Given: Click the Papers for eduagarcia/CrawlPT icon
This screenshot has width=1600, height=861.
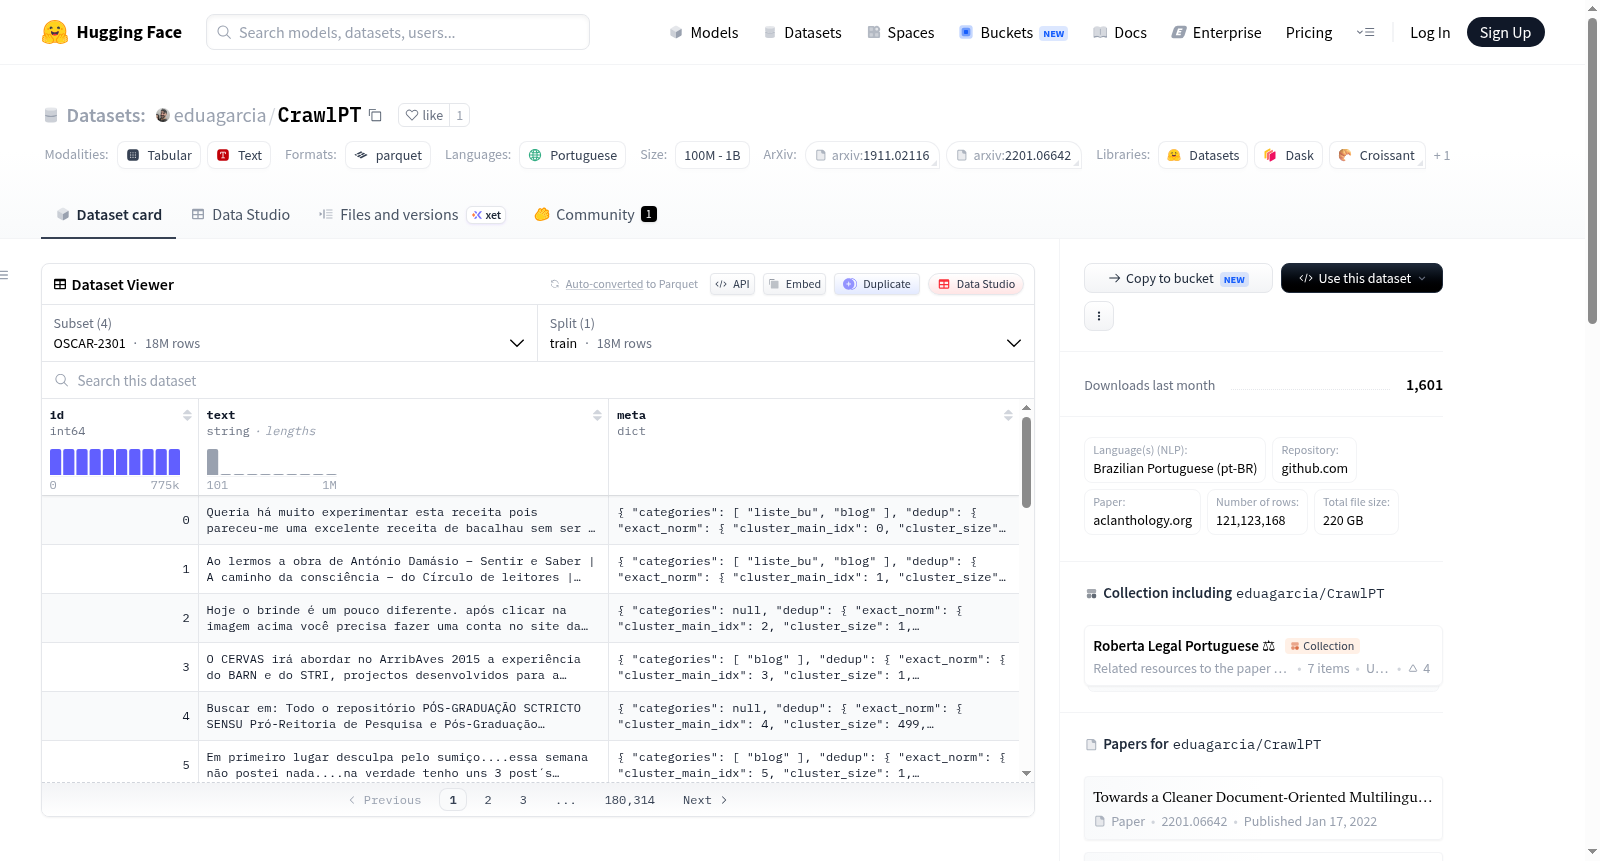Looking at the screenshot, I should coord(1091,745).
